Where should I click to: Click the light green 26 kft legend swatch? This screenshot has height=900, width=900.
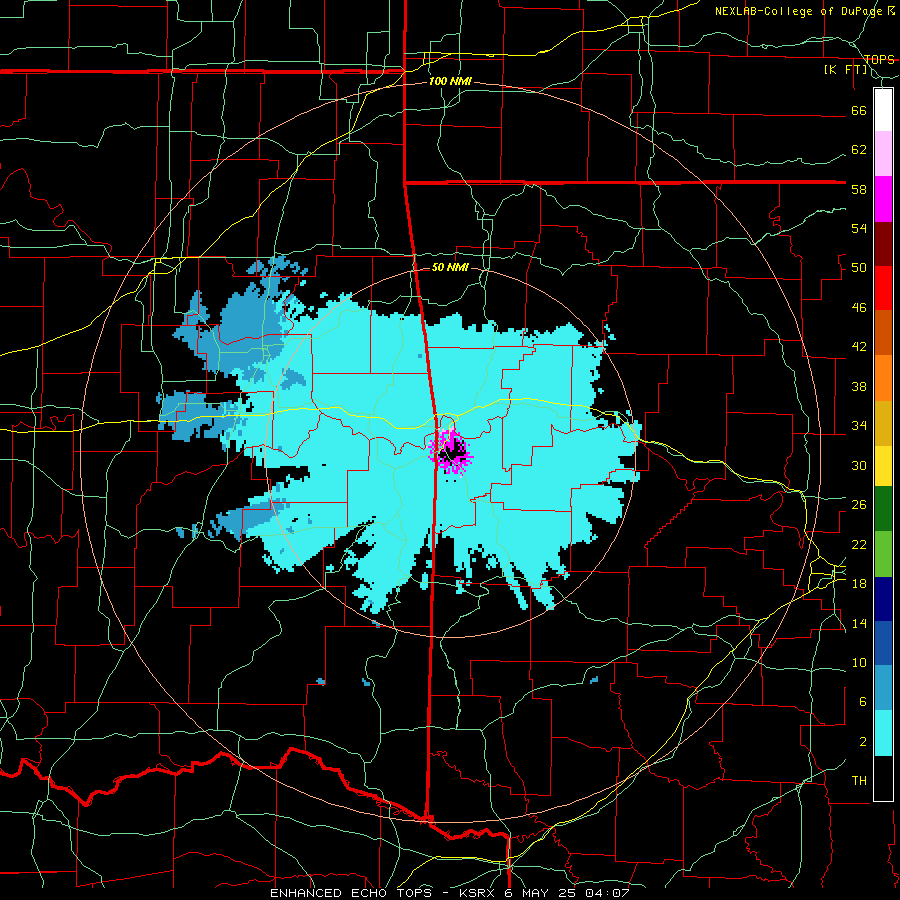(x=883, y=554)
